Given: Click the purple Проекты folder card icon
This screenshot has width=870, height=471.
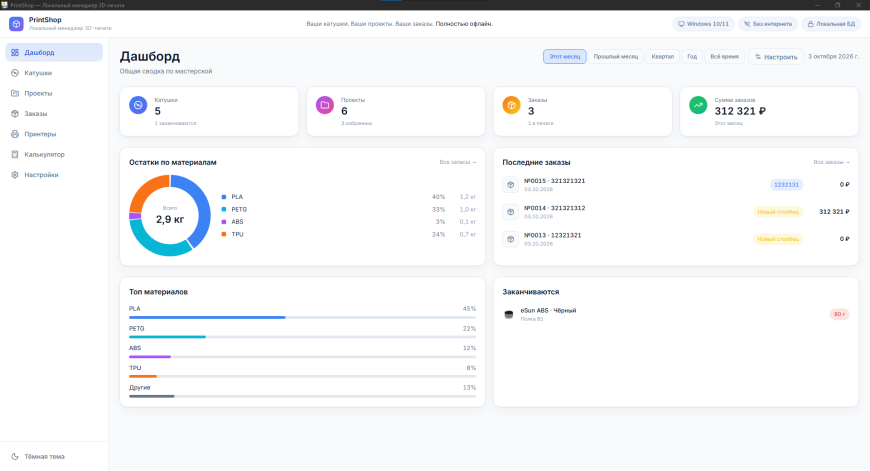Looking at the screenshot, I should (325, 105).
